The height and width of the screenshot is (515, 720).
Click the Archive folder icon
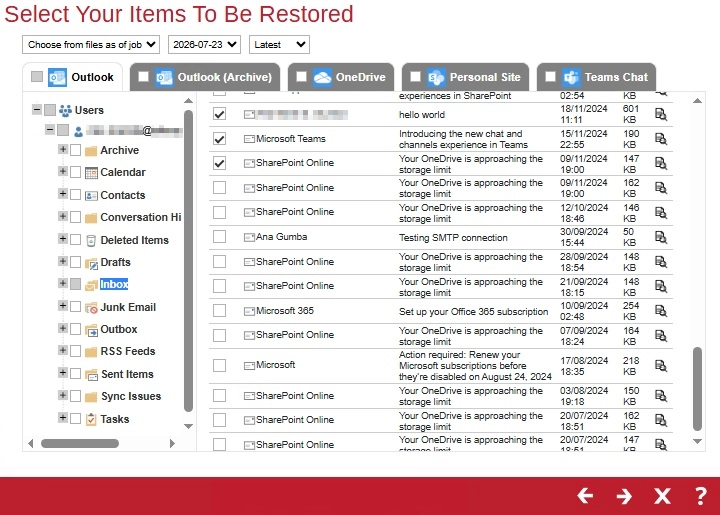coord(91,151)
